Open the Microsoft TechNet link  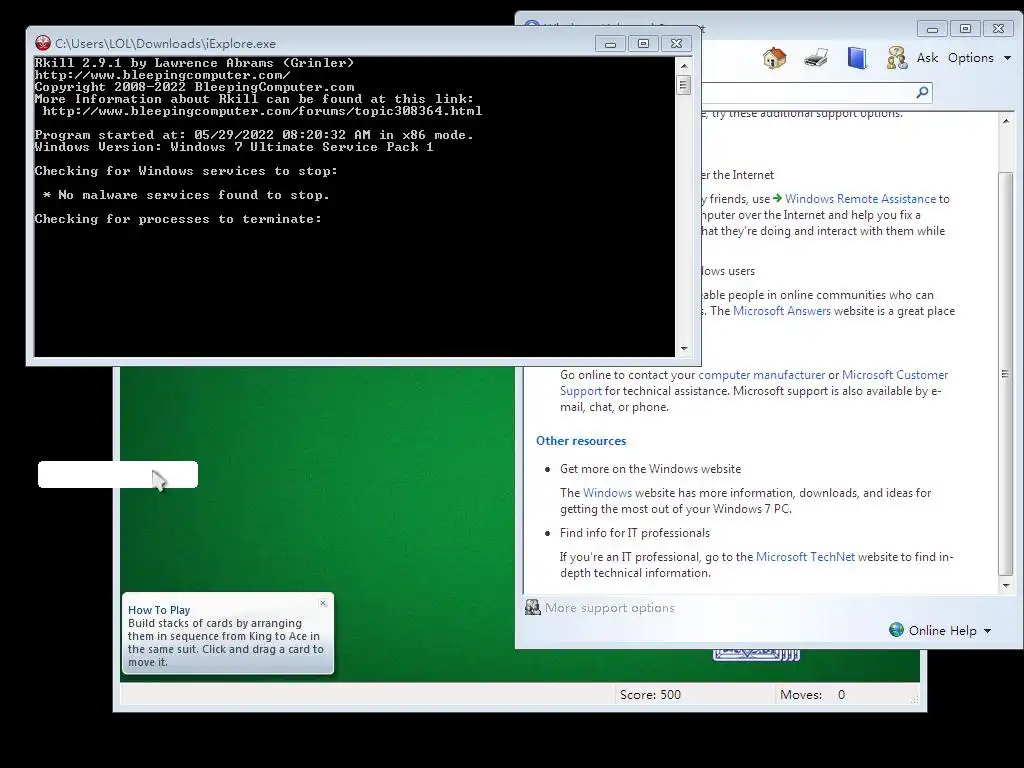[805, 556]
